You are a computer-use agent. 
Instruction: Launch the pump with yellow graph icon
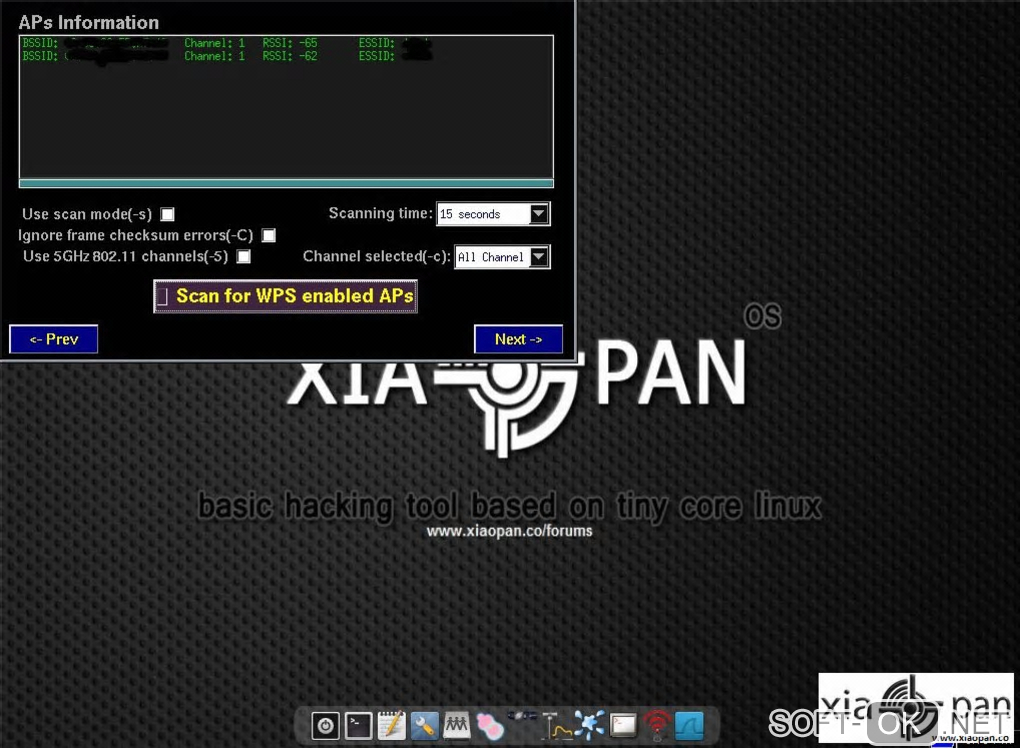557,726
